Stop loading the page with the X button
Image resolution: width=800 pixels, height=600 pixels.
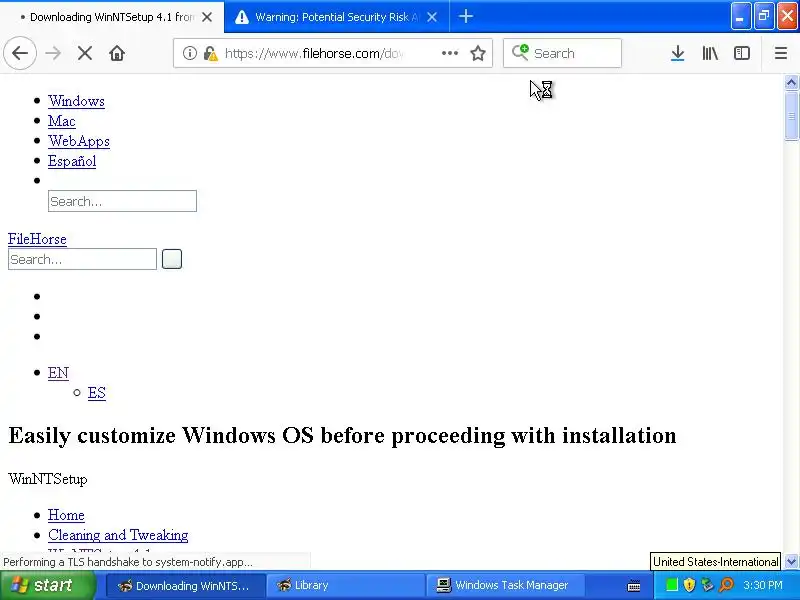coord(85,53)
